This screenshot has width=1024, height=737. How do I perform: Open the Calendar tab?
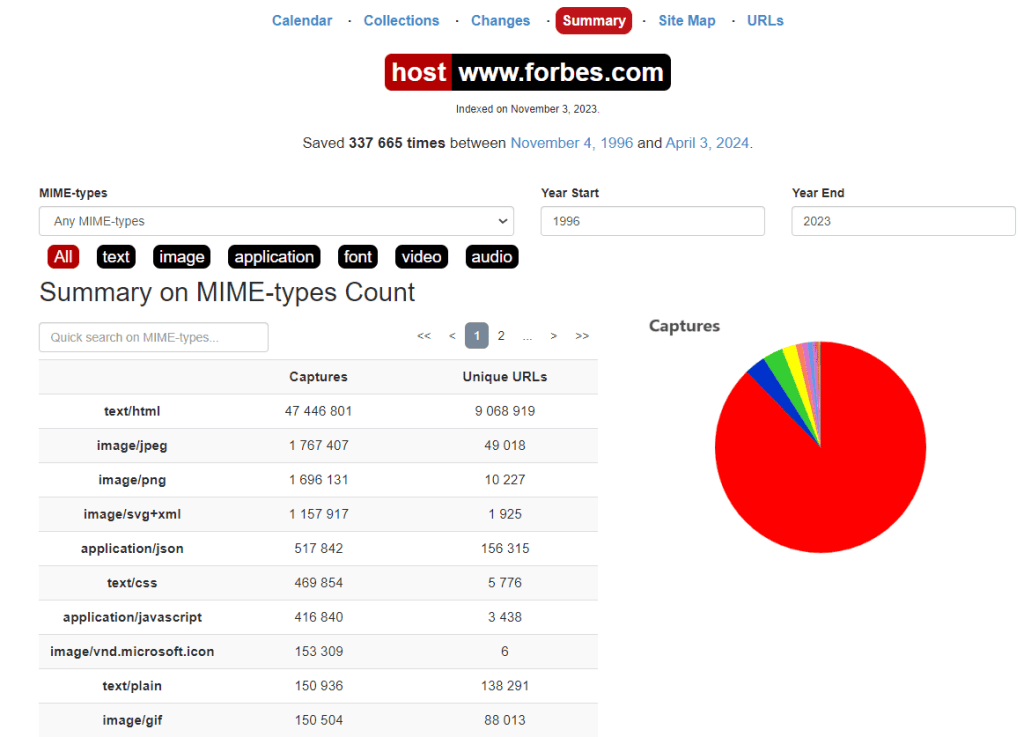(x=302, y=21)
